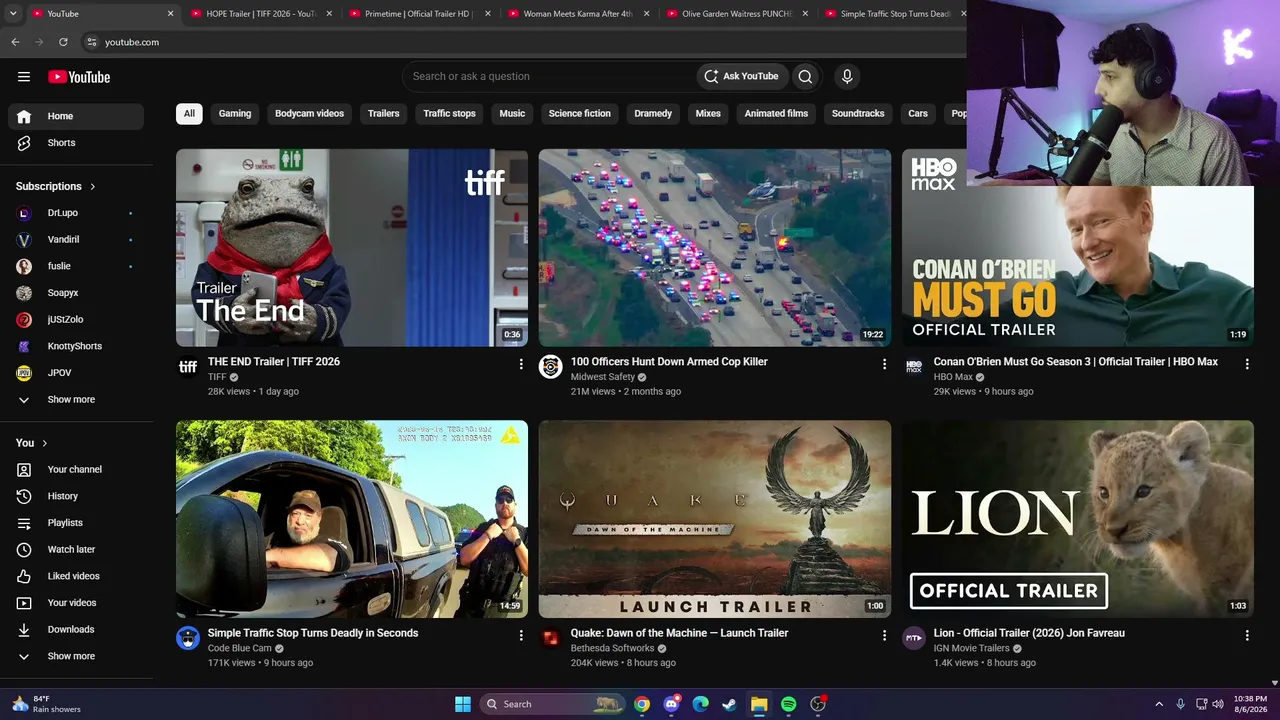Start voice search with microphone icon
Image resolution: width=1280 pixels, height=720 pixels.
847,76
